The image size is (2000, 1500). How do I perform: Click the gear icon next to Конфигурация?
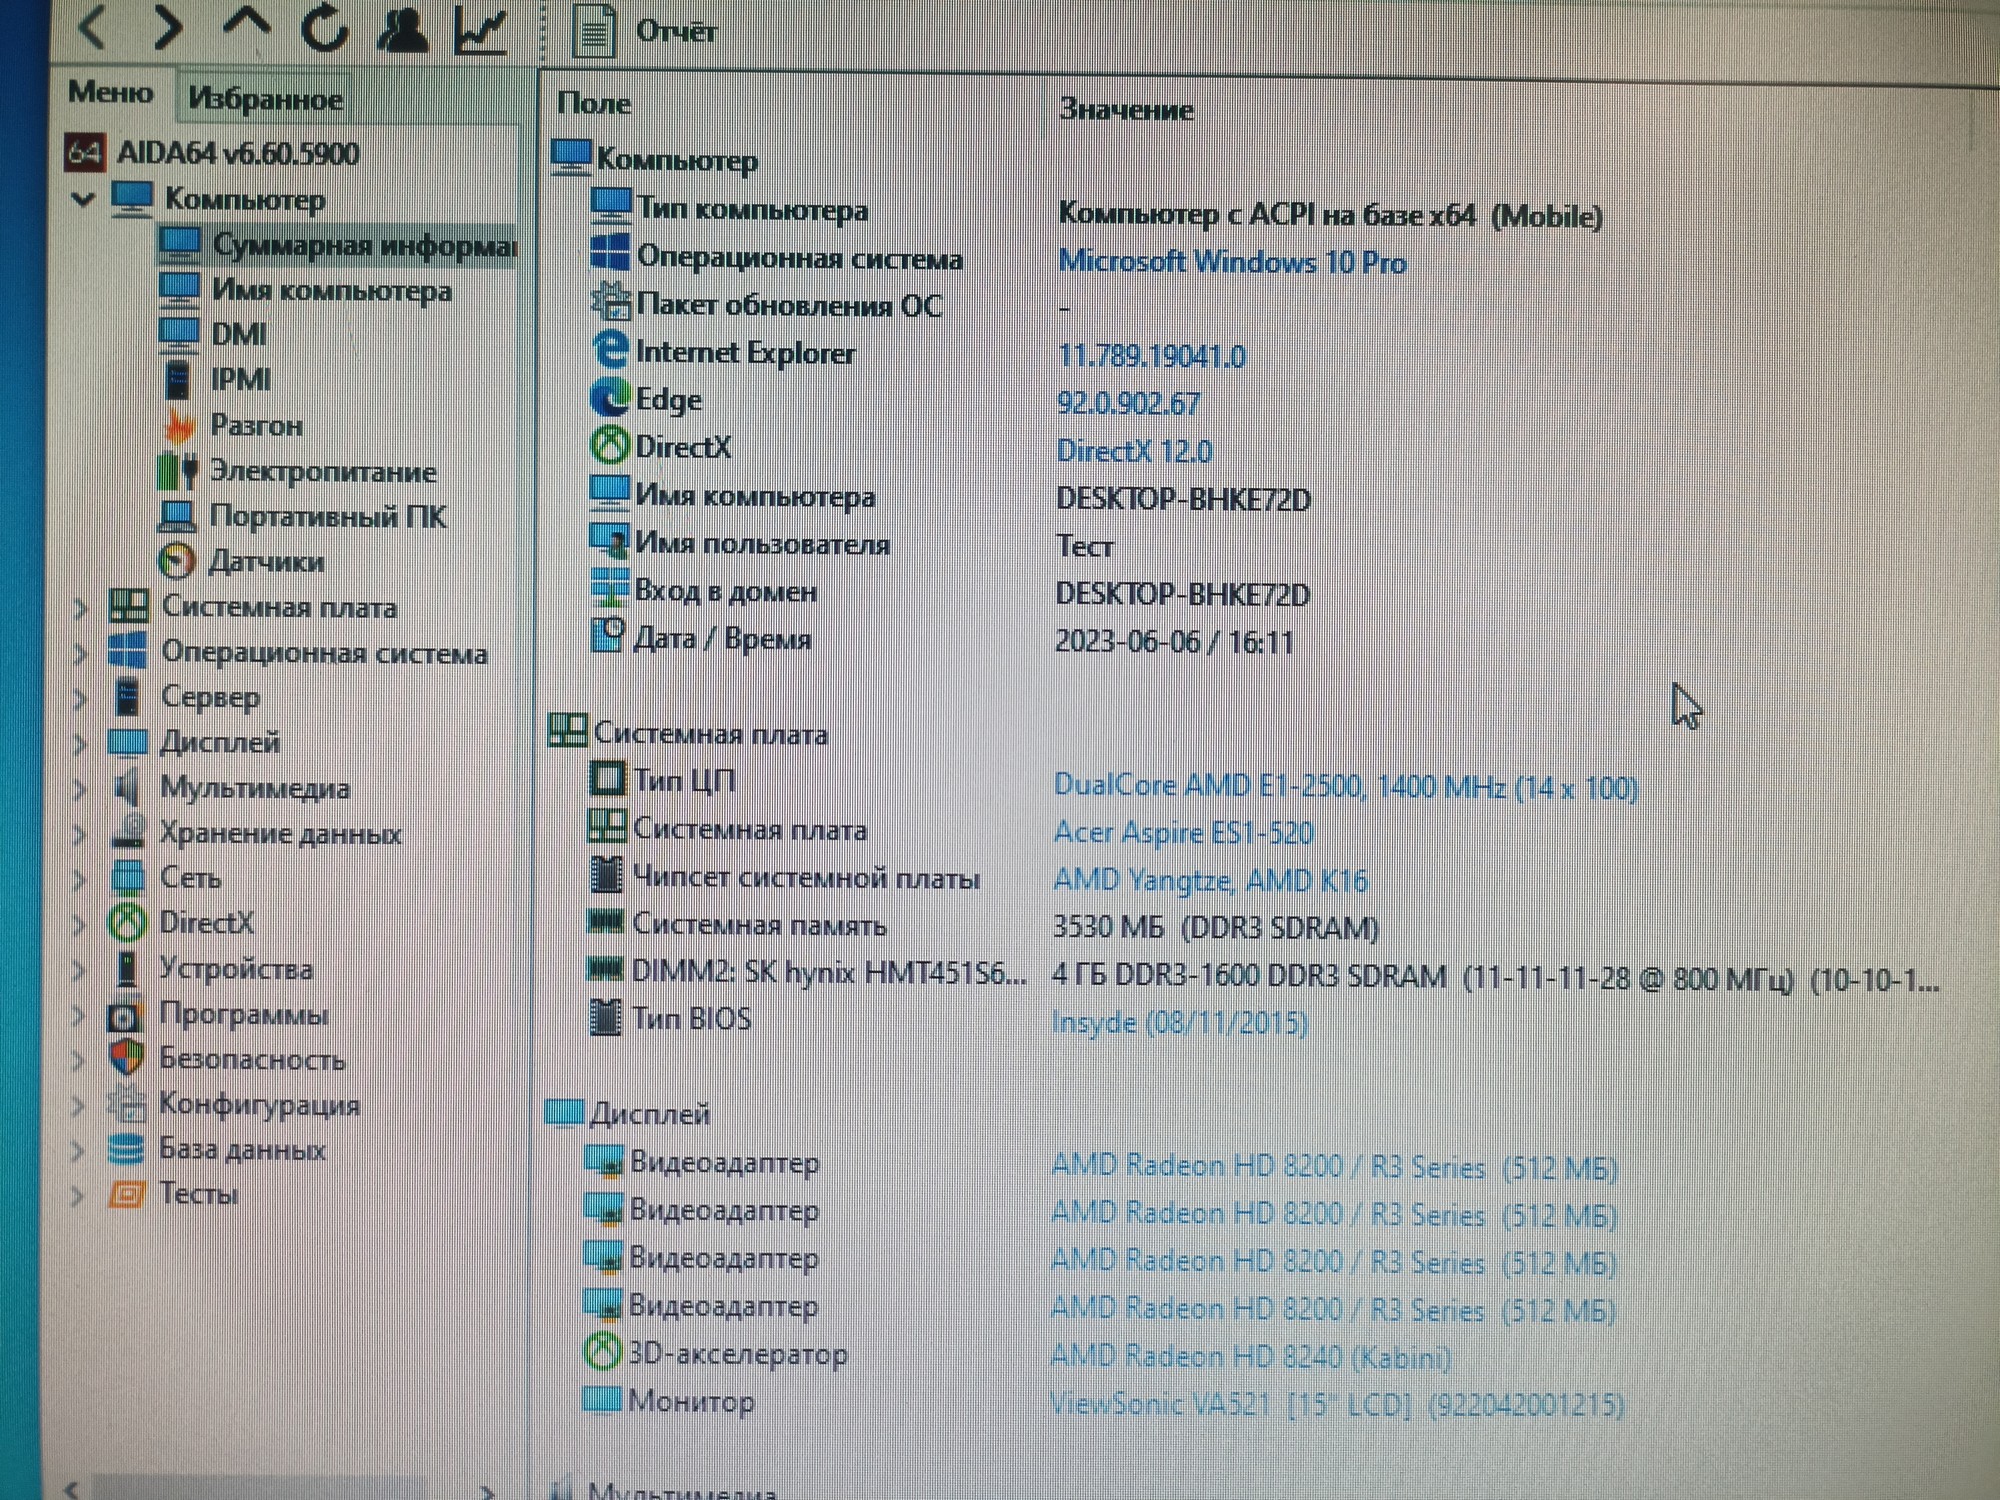(126, 1104)
